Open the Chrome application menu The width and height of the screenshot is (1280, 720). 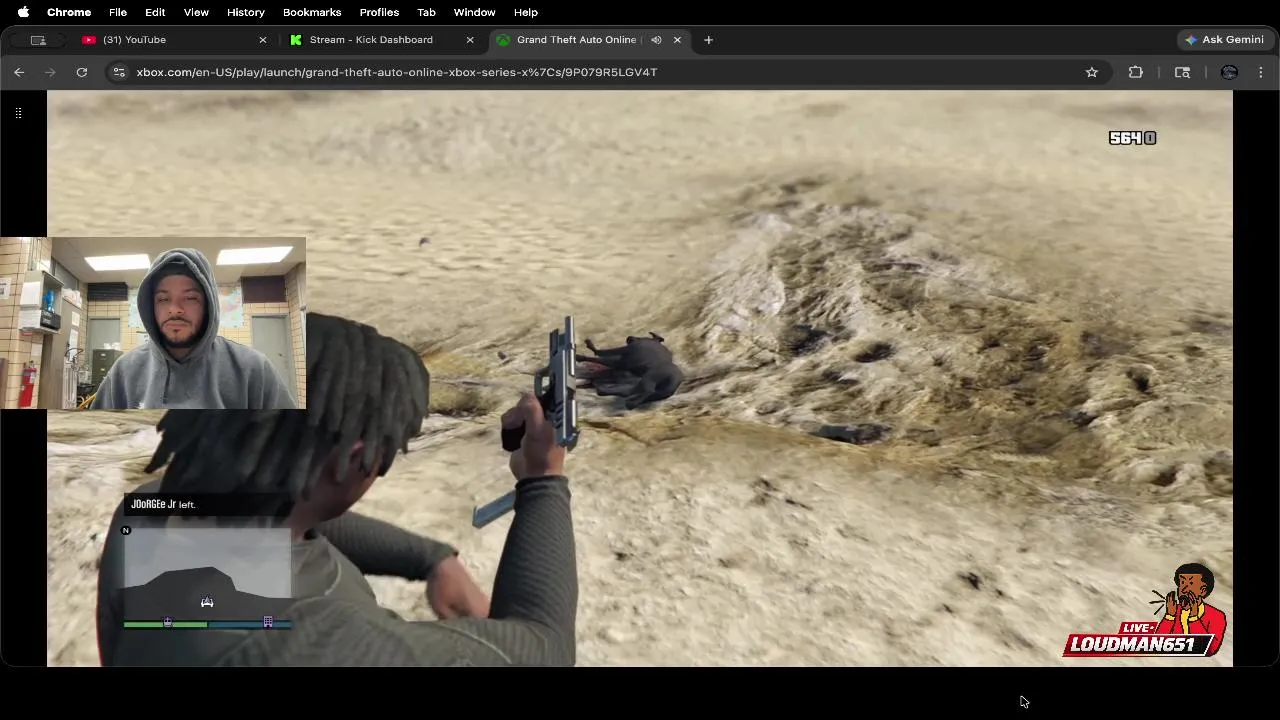pos(69,12)
